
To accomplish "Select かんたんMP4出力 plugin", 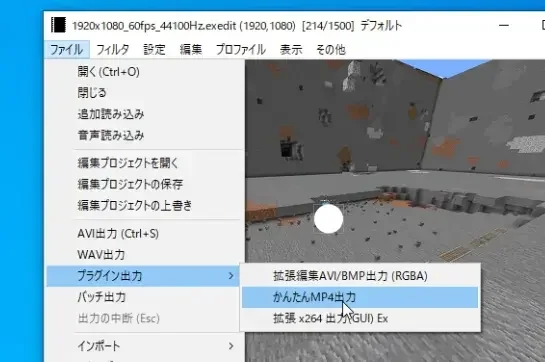I will (360, 297).
